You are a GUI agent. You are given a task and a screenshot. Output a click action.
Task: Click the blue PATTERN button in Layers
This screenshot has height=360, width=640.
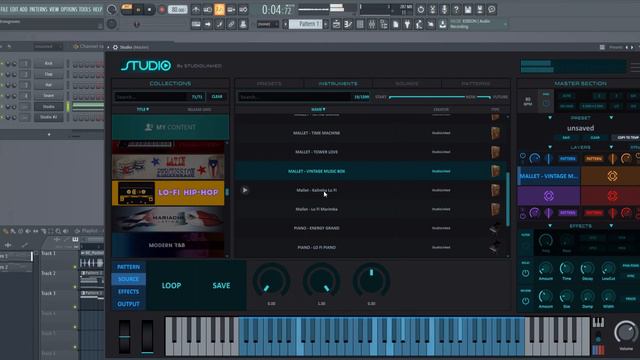(x=568, y=158)
